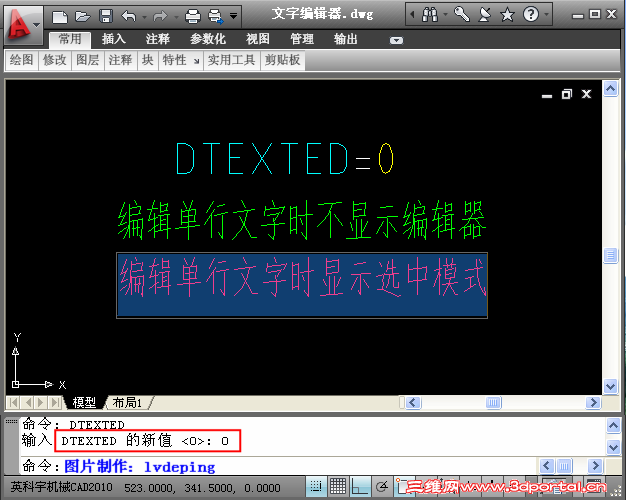Screen dimensions: 626x500
Task: Click drawing vertical scrollbar up arrow
Action: coord(610,88)
